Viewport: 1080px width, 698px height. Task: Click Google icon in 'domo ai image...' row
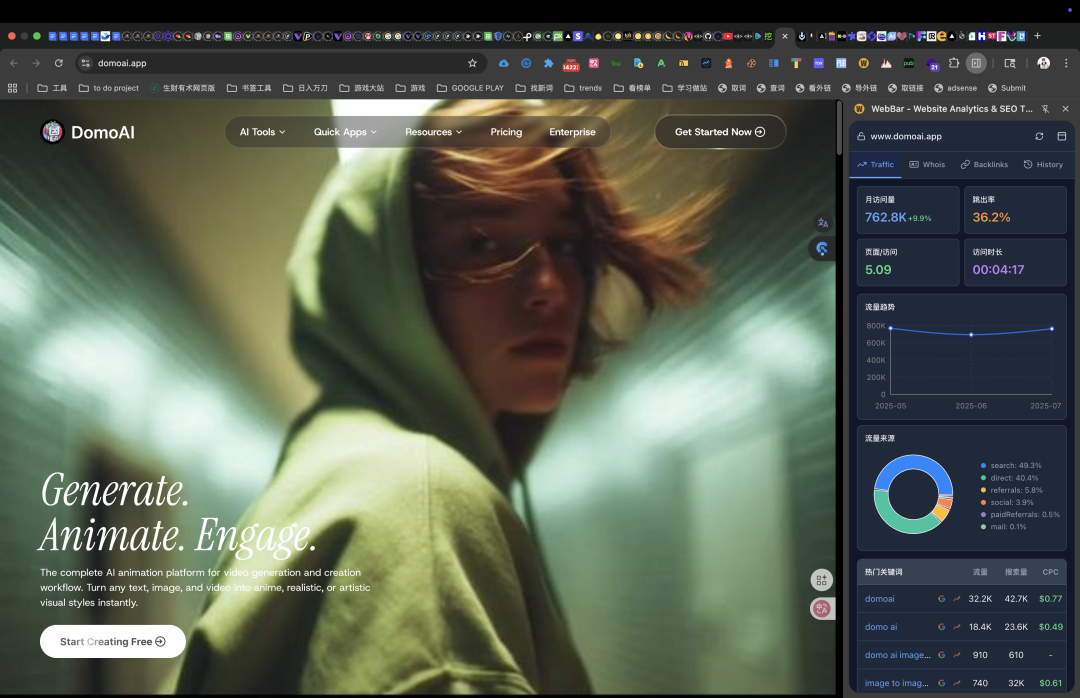pyautogui.click(x=942, y=655)
